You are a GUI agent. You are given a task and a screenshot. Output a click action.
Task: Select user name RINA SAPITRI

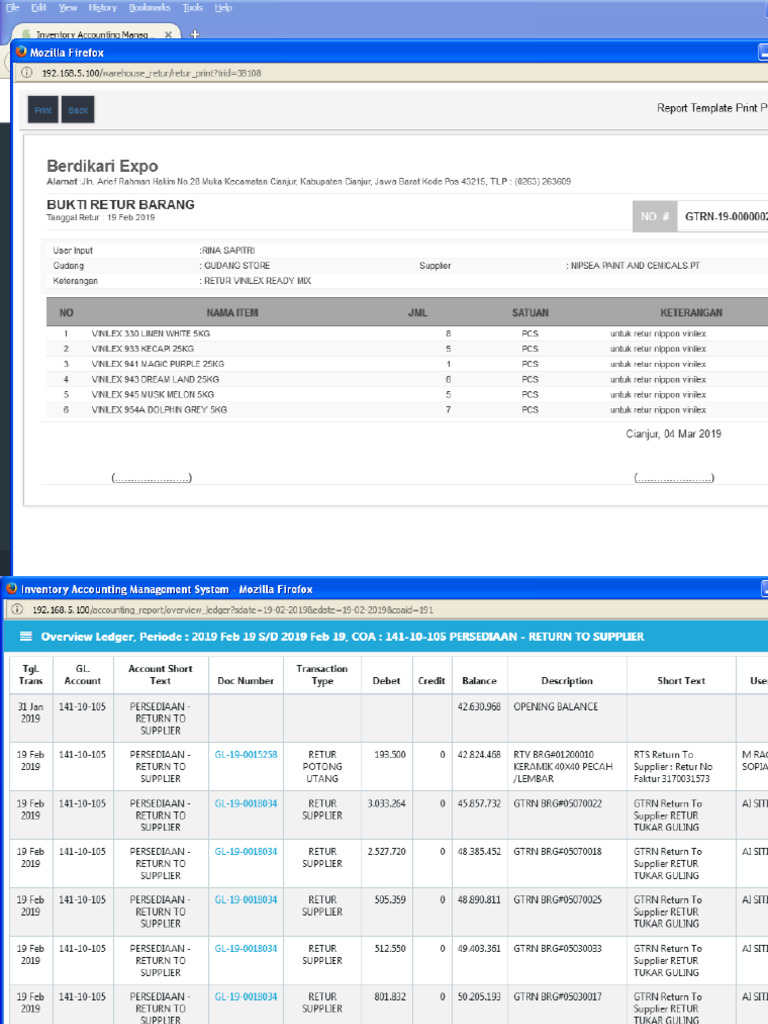point(229,250)
